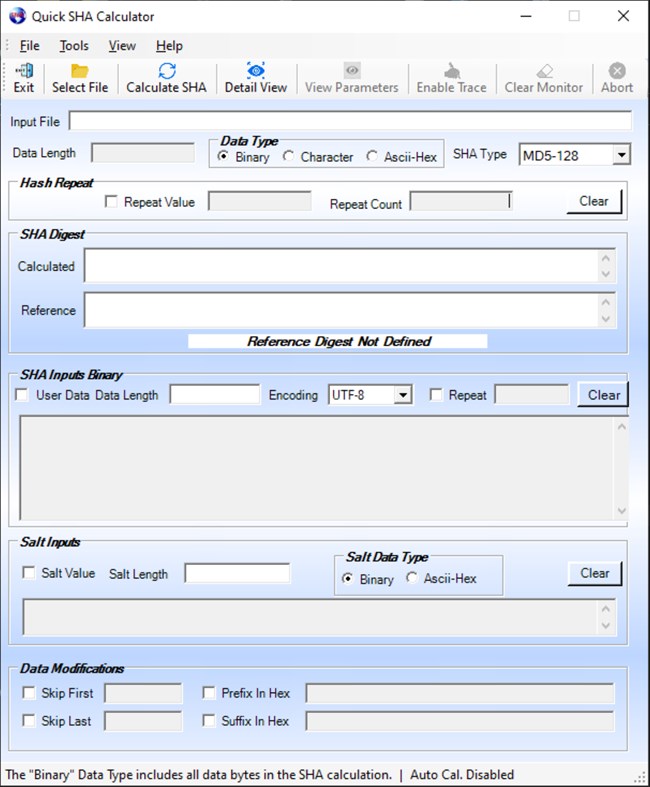650x787 pixels.
Task: Open the Tools menu
Action: (74, 46)
